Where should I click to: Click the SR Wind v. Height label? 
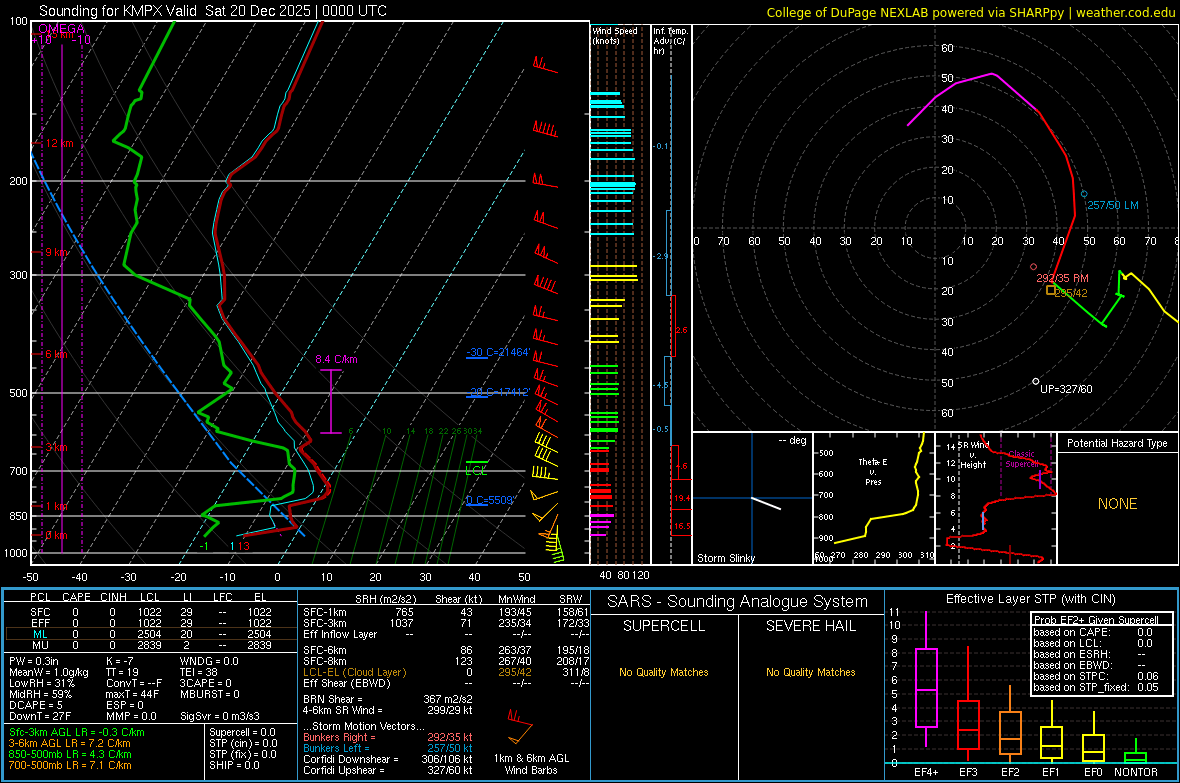973,455
